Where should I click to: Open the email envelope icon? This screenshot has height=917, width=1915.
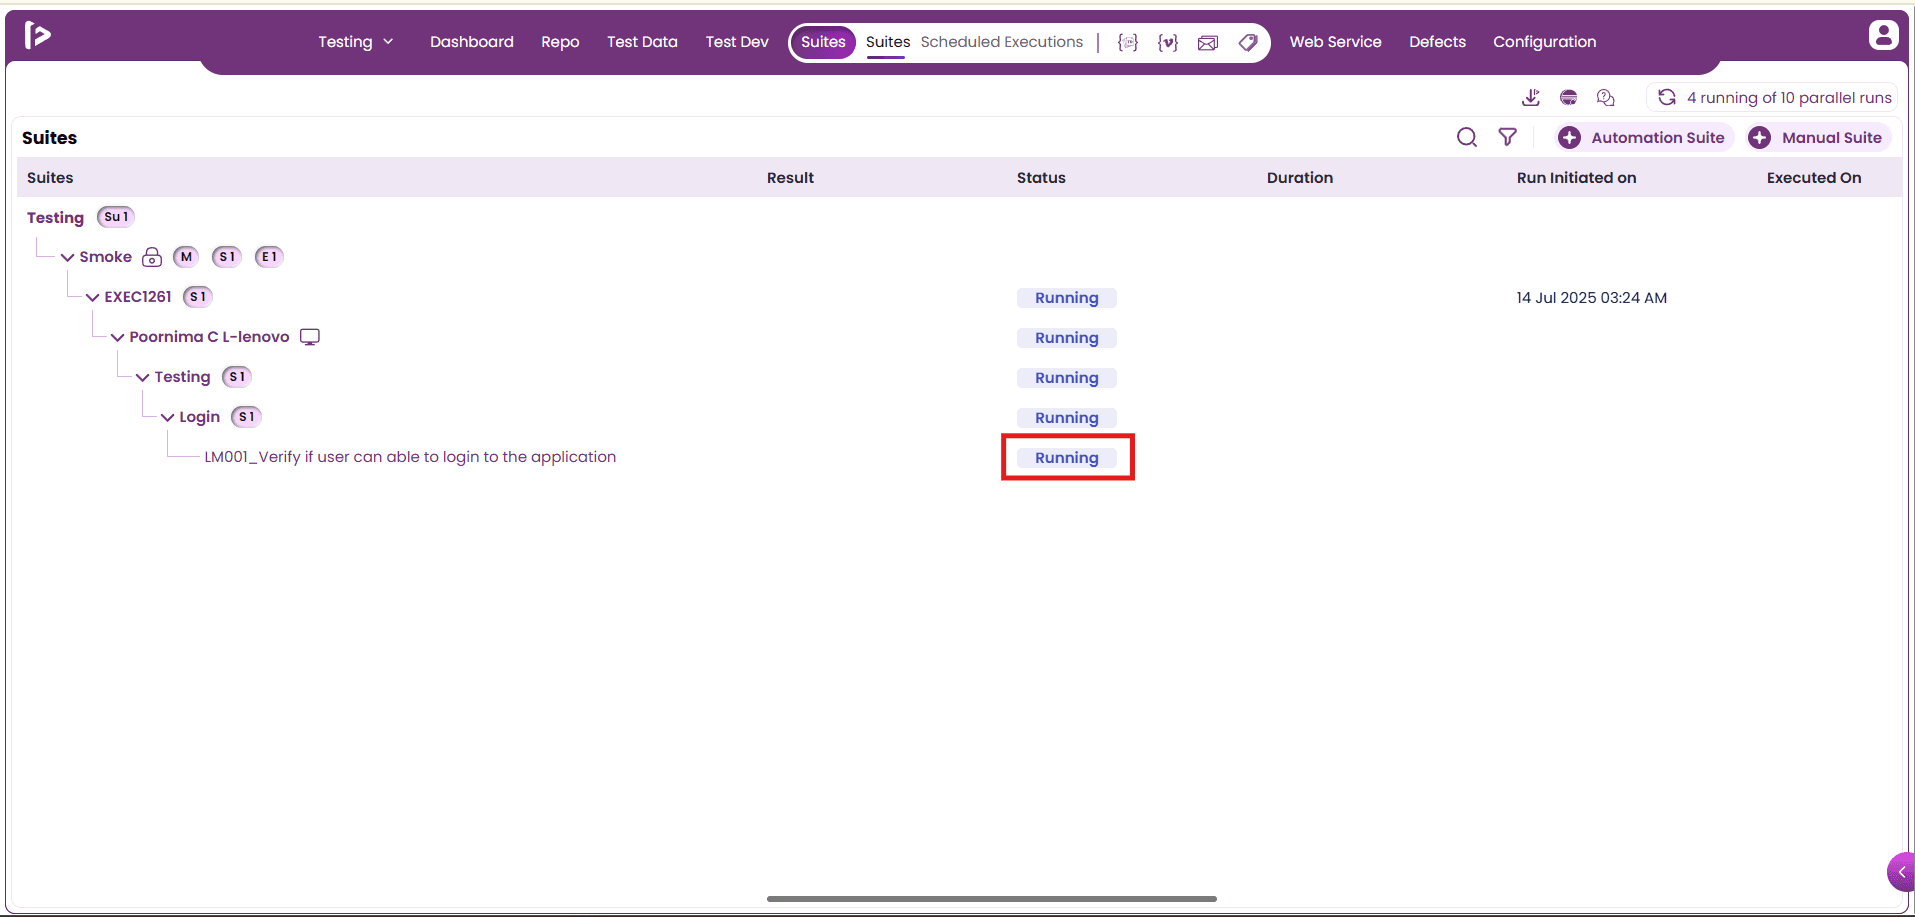tap(1208, 42)
